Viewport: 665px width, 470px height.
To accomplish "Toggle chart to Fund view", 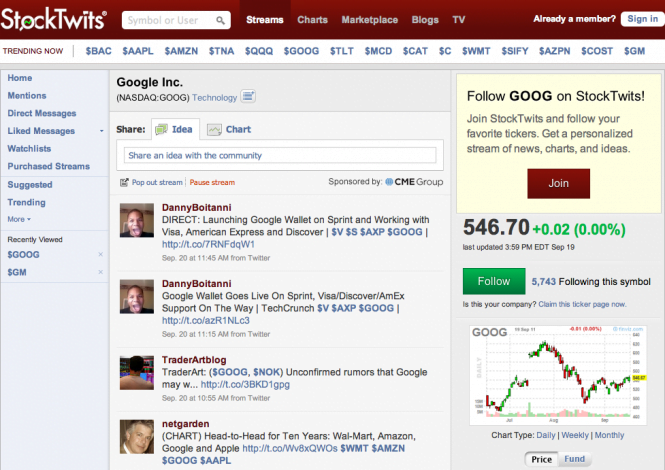I will tap(575, 459).
